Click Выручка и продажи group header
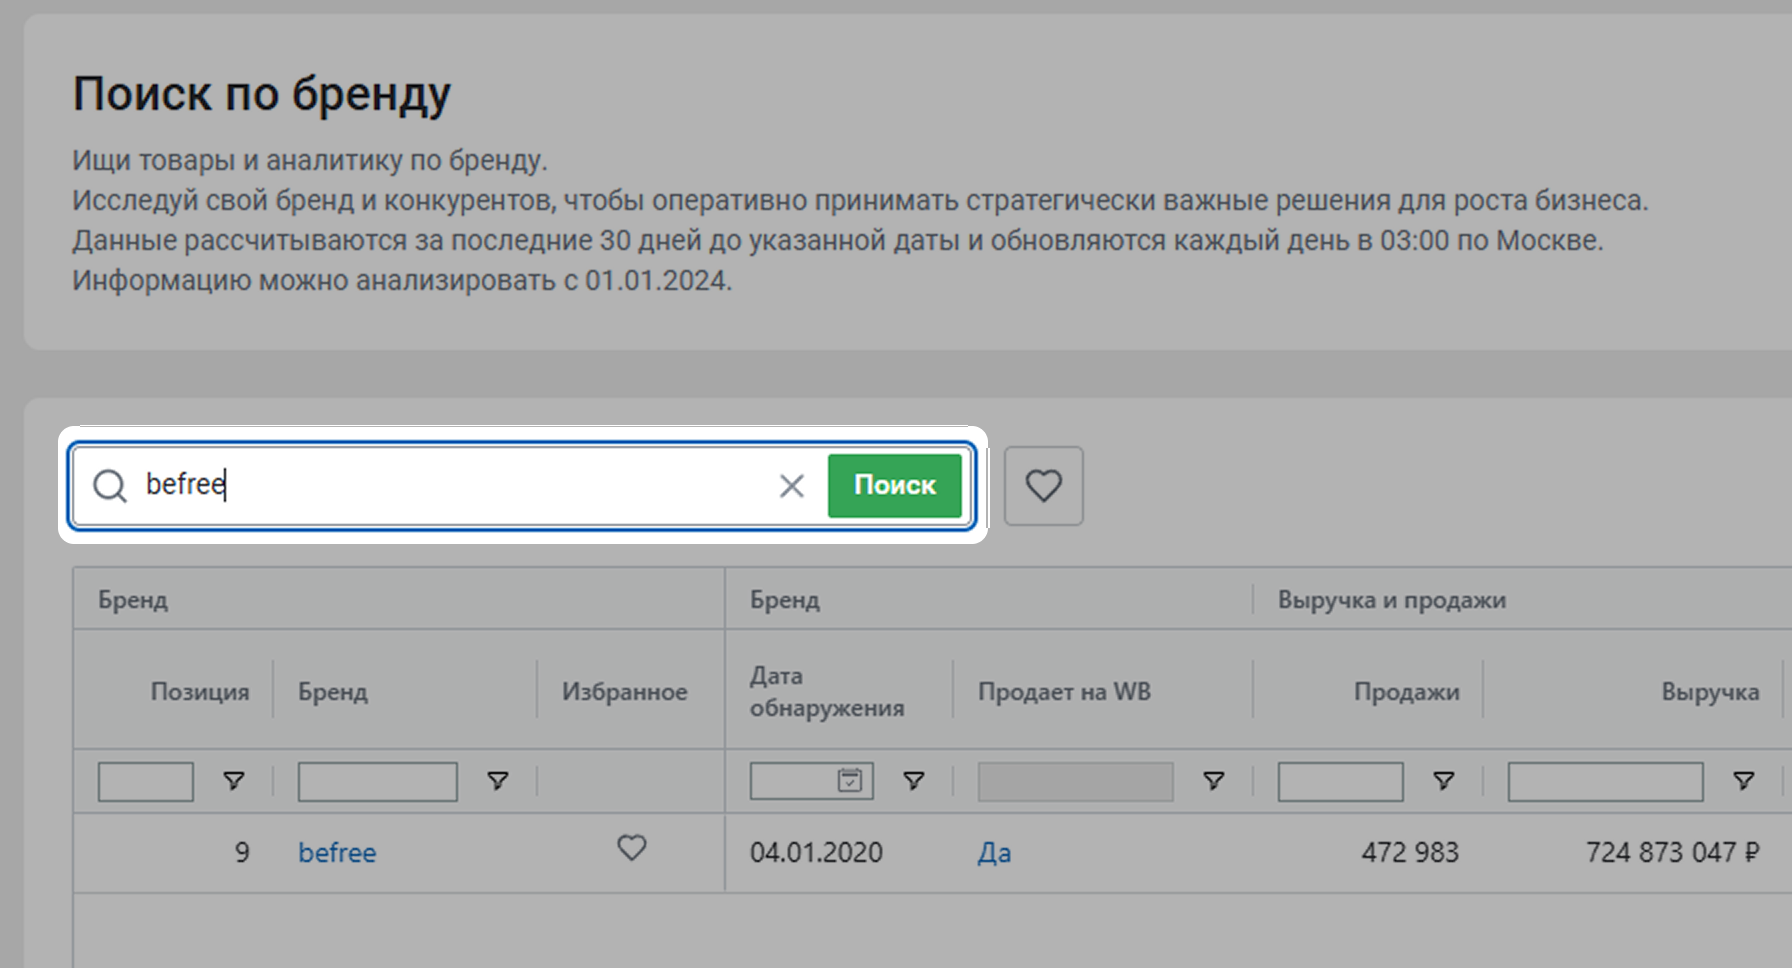 coord(1392,600)
